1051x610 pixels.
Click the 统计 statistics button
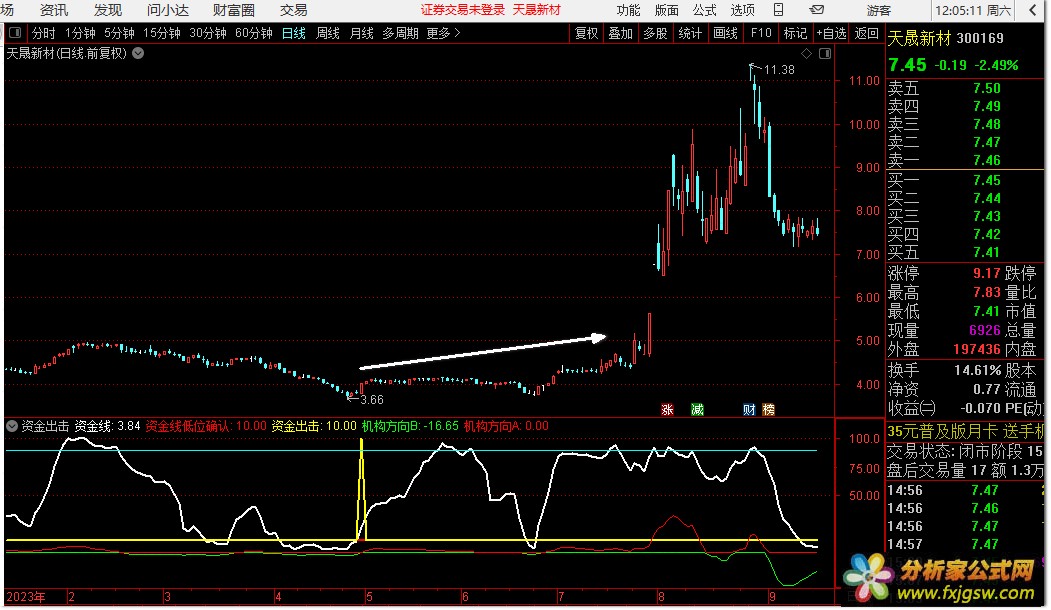pyautogui.click(x=690, y=33)
